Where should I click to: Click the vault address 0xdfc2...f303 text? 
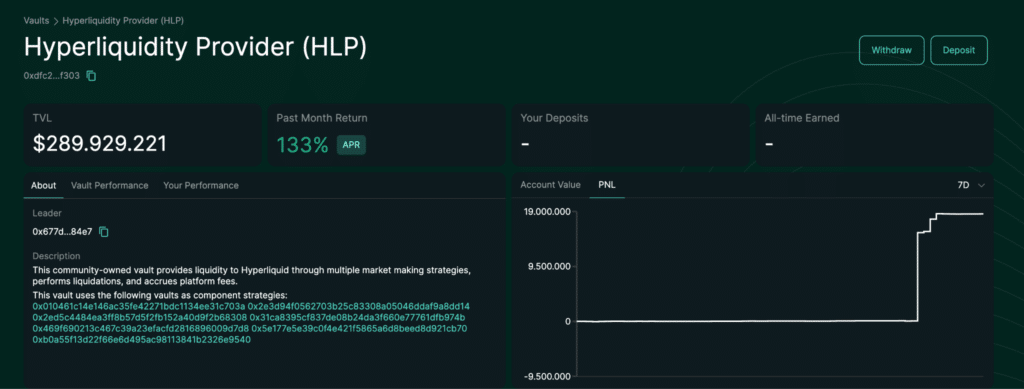pos(52,76)
